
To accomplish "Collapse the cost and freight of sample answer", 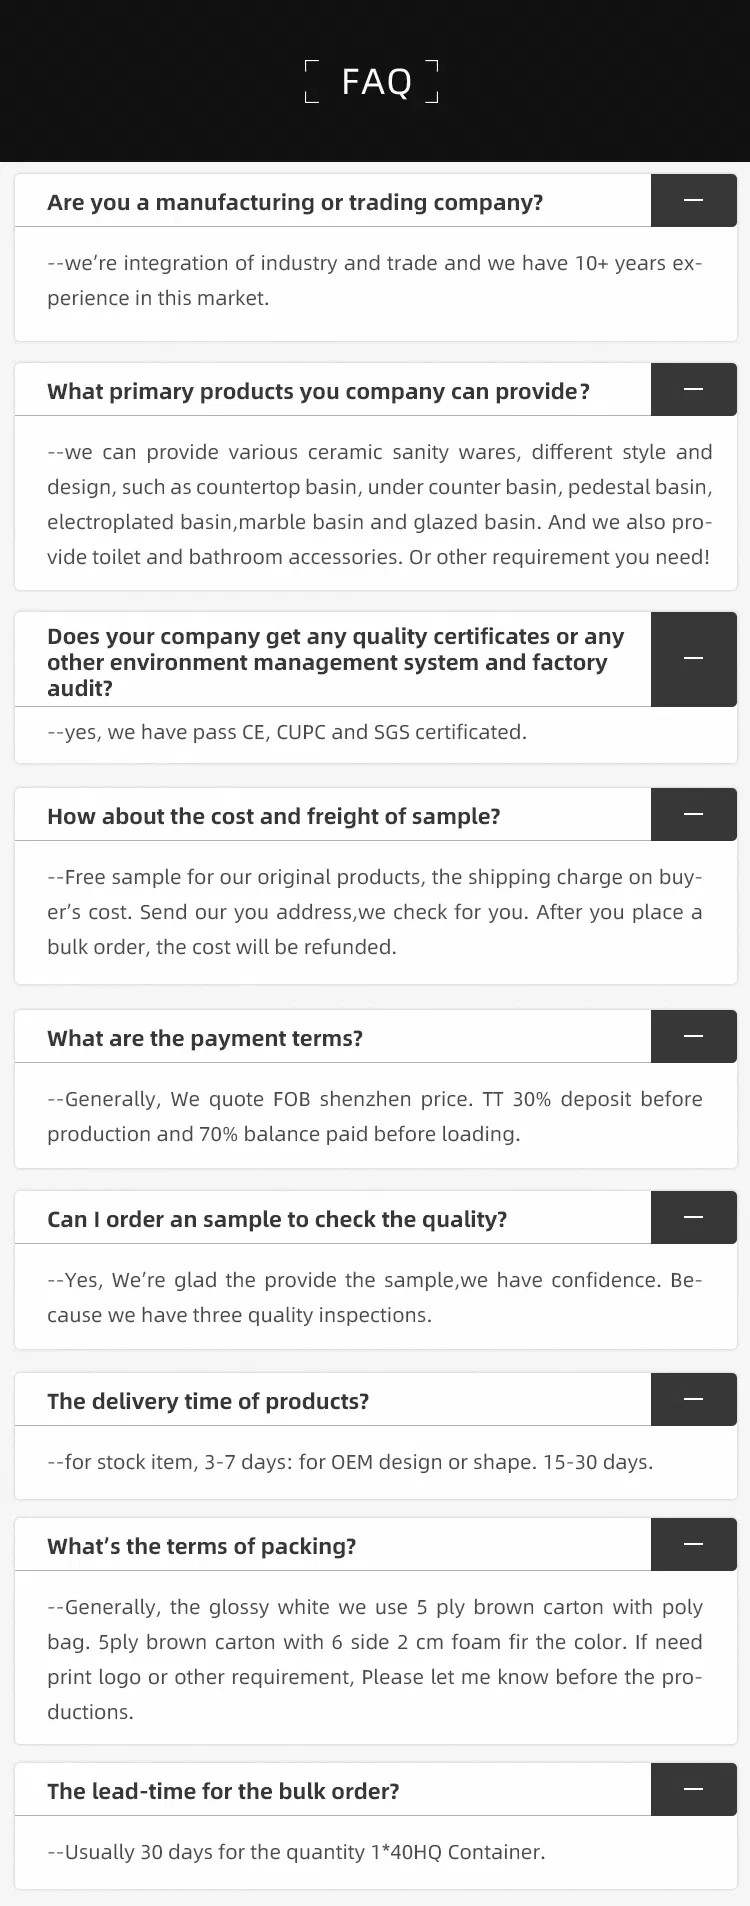I will click(693, 815).
